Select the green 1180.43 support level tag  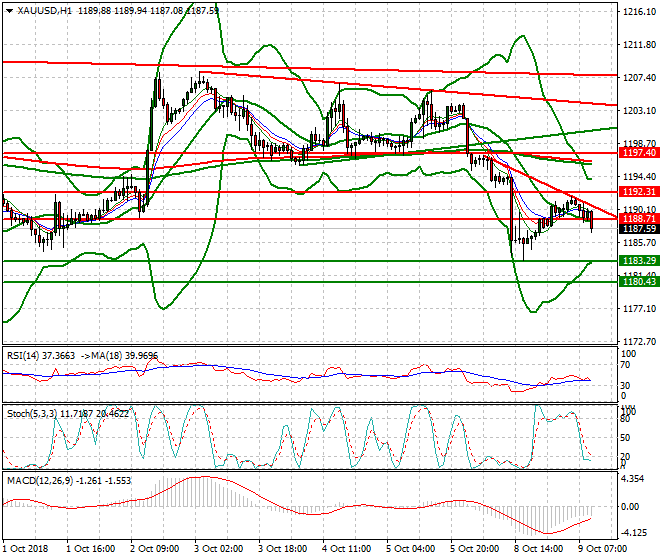click(638, 282)
